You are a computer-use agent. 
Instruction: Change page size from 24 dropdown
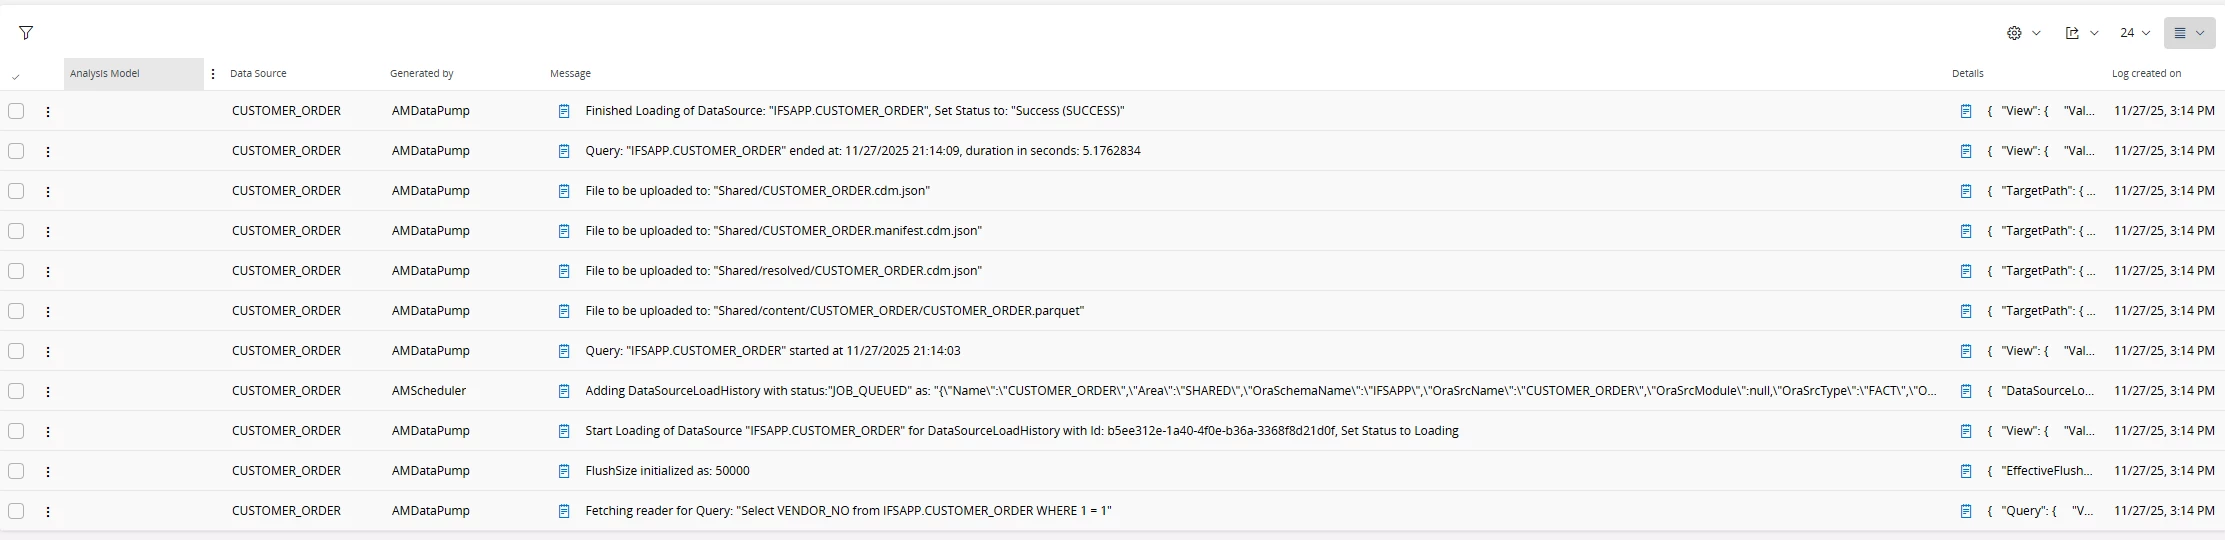2134,33
